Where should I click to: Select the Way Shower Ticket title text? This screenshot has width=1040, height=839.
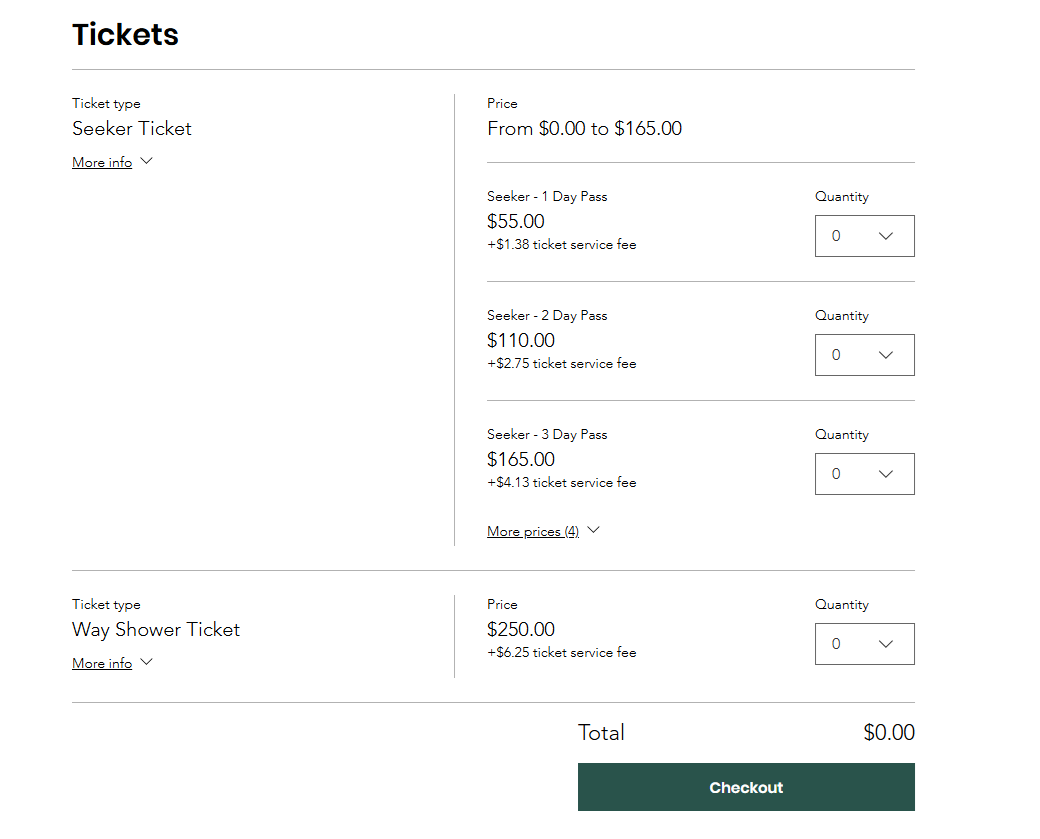tap(156, 629)
